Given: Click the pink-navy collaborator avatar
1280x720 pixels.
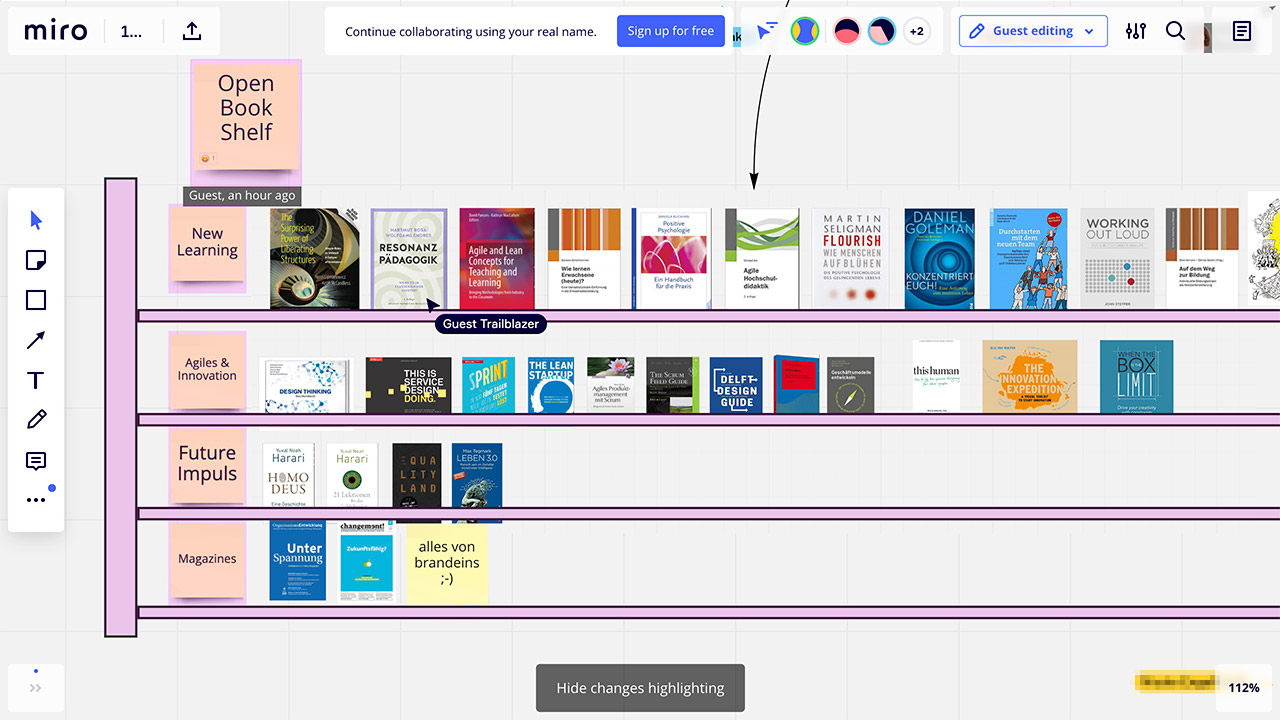Looking at the screenshot, I should (881, 31).
